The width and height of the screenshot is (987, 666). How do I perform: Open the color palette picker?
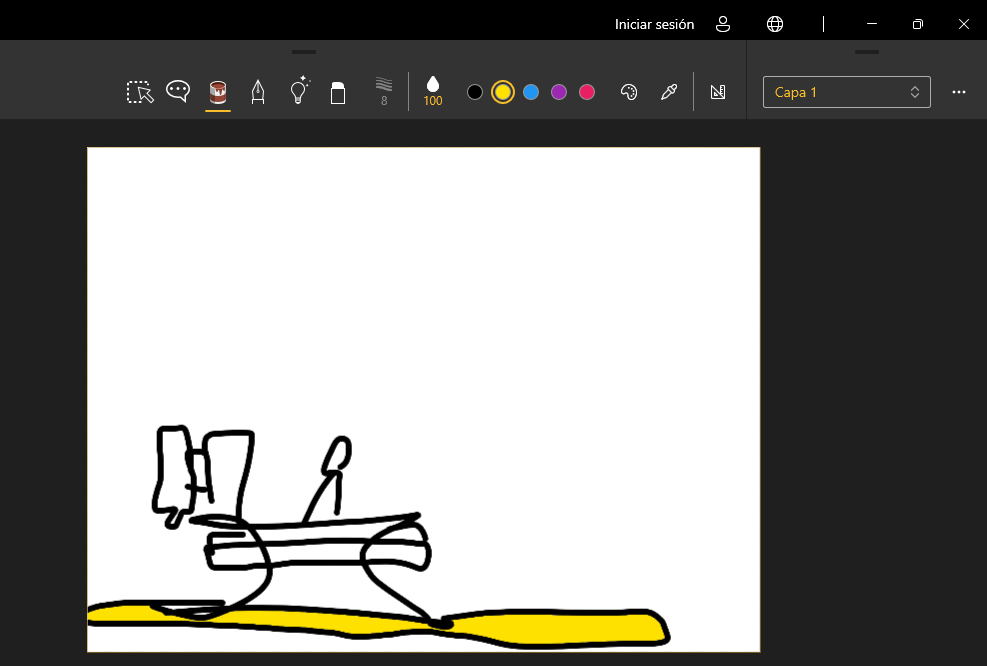tap(629, 92)
